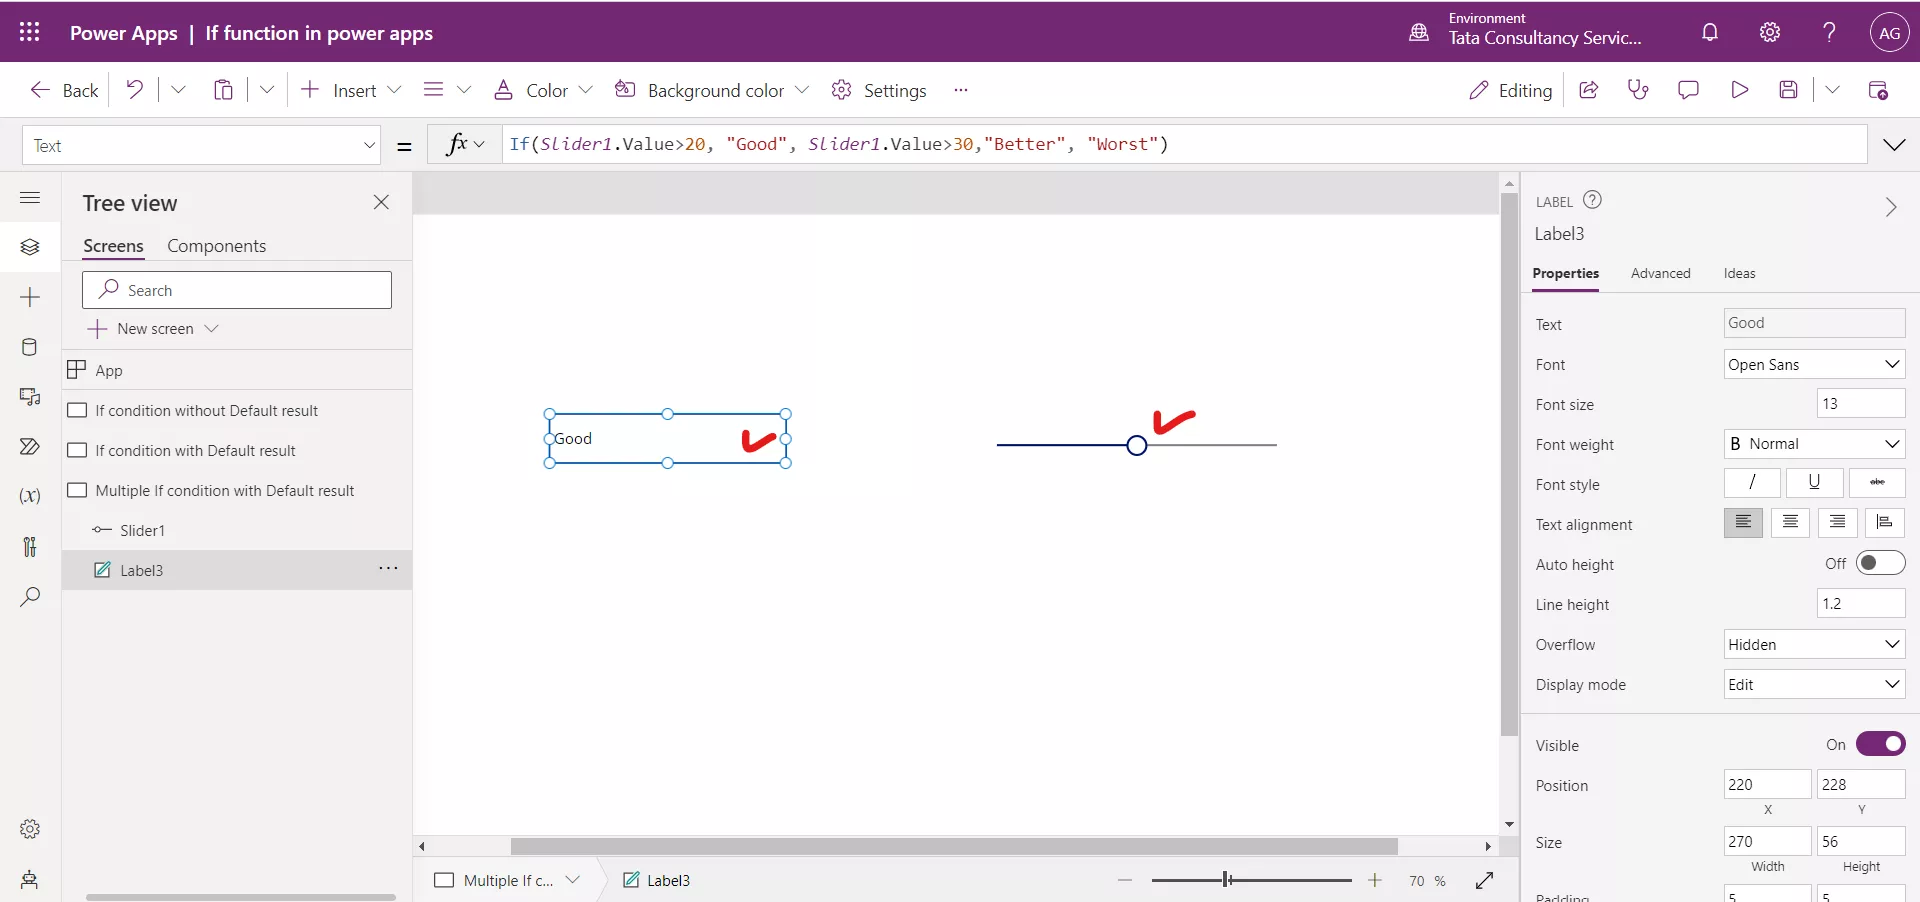Select the Media panel icon
This screenshot has height=902, width=1920.
30,397
